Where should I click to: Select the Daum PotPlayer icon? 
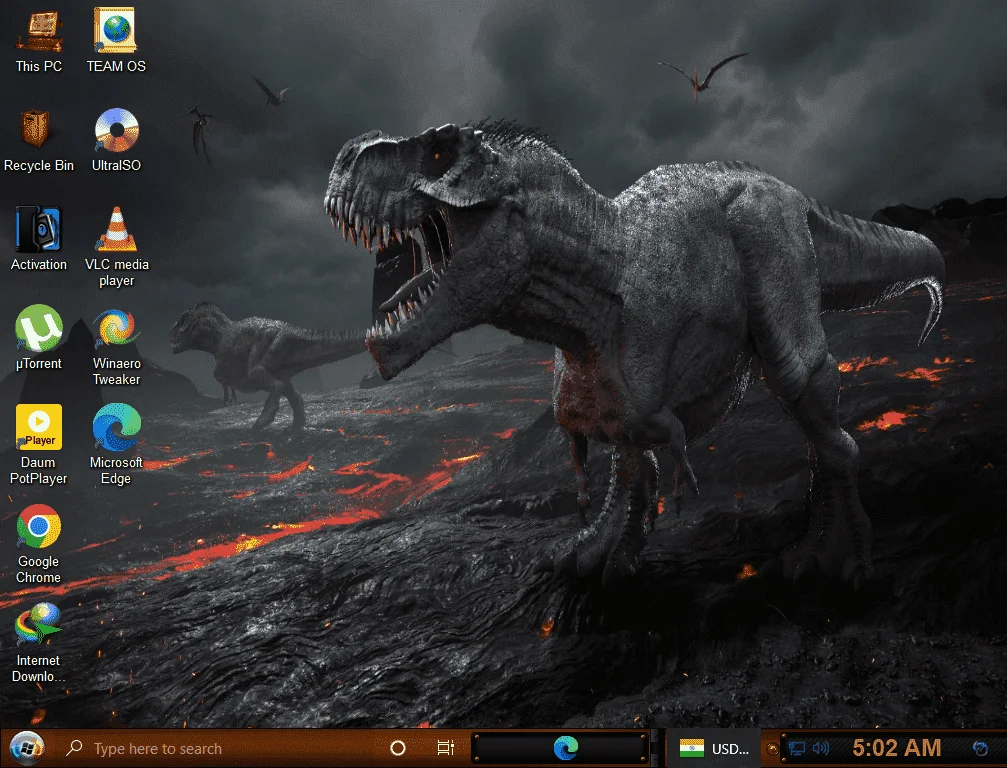(39, 427)
